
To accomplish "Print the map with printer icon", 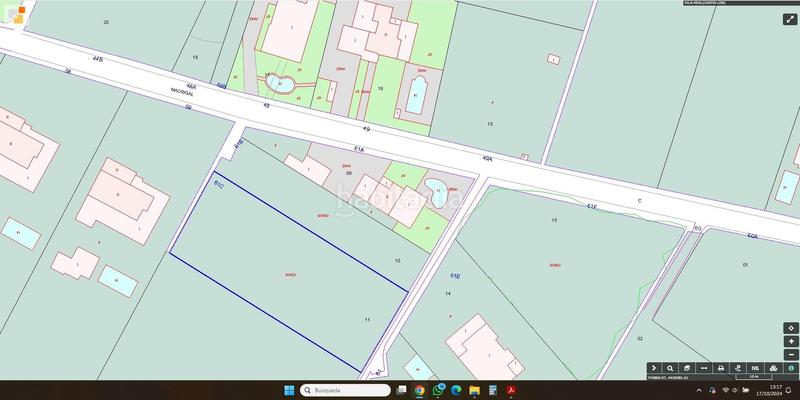I will click(x=722, y=368).
